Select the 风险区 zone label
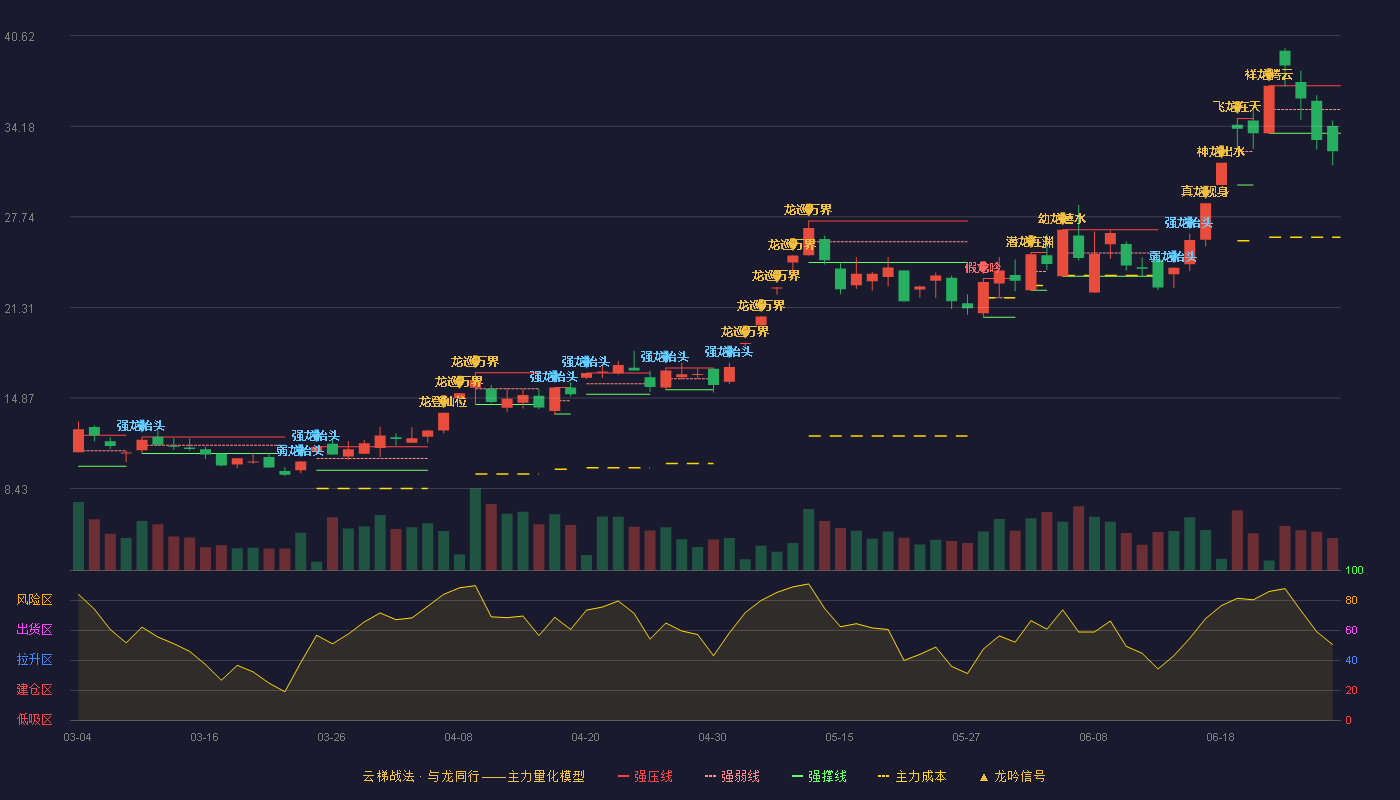 pyautogui.click(x=34, y=600)
